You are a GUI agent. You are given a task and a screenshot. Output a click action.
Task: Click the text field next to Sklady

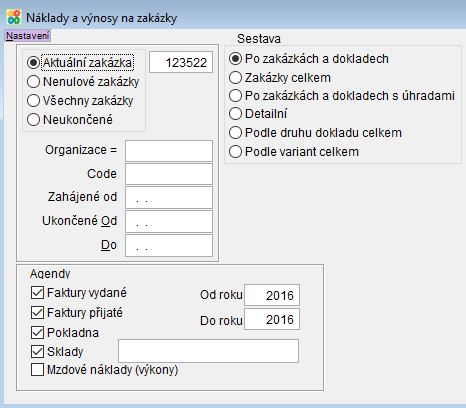209,351
